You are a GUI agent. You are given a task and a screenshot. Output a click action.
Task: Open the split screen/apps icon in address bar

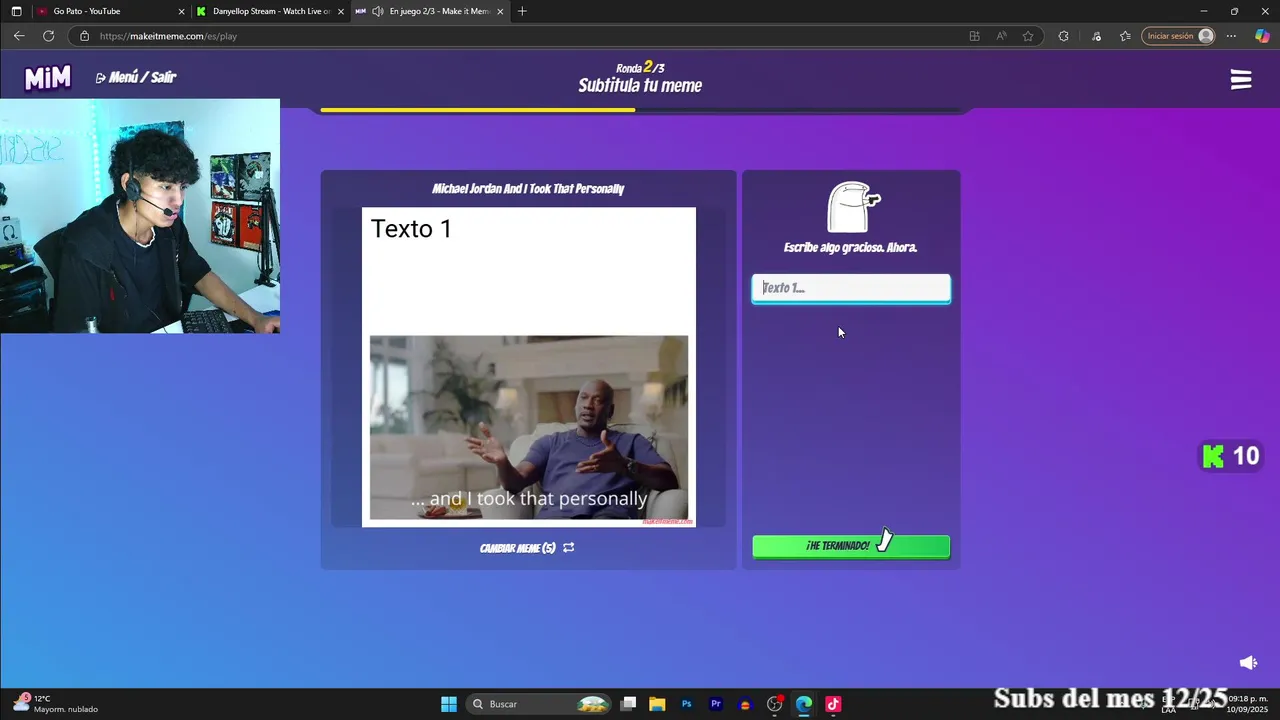[974, 36]
